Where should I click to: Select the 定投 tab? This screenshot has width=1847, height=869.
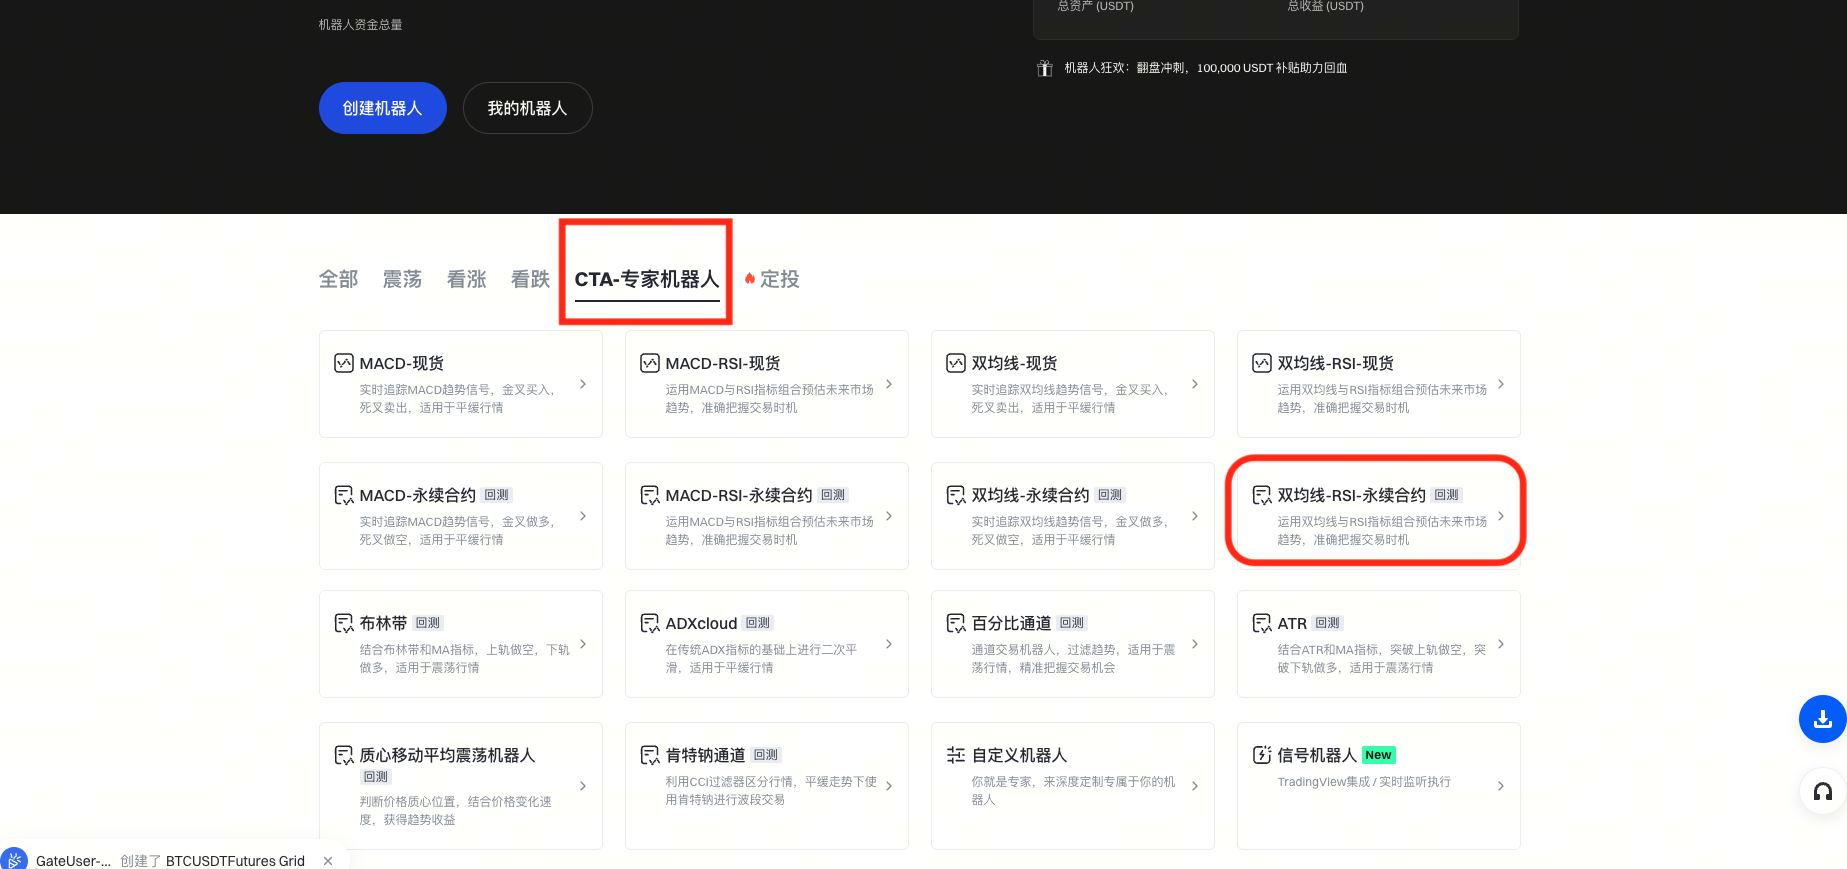point(779,279)
